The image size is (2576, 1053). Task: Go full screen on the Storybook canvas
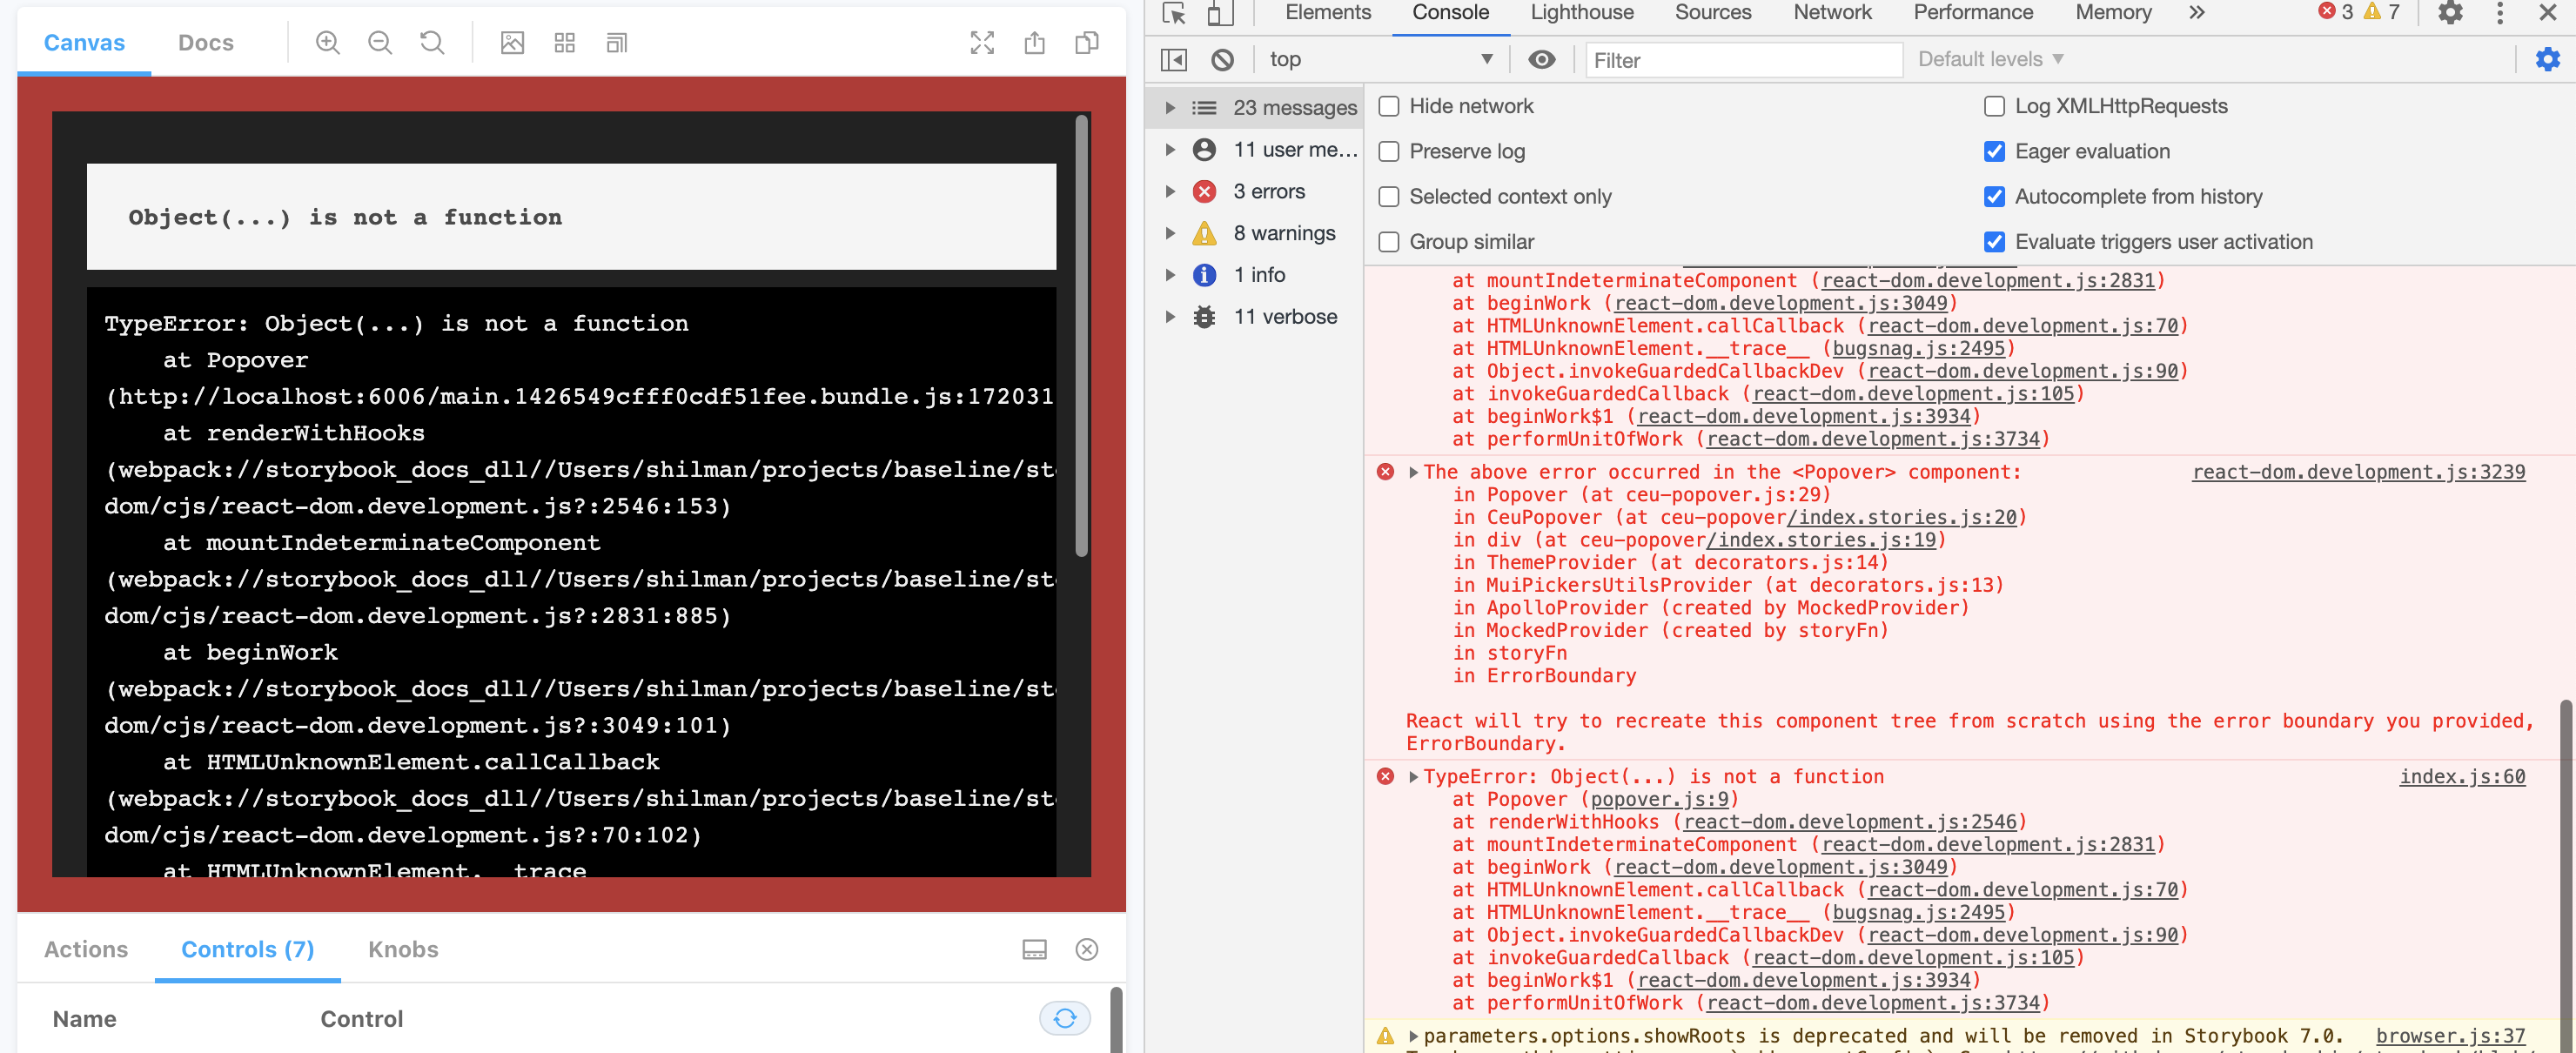982,42
